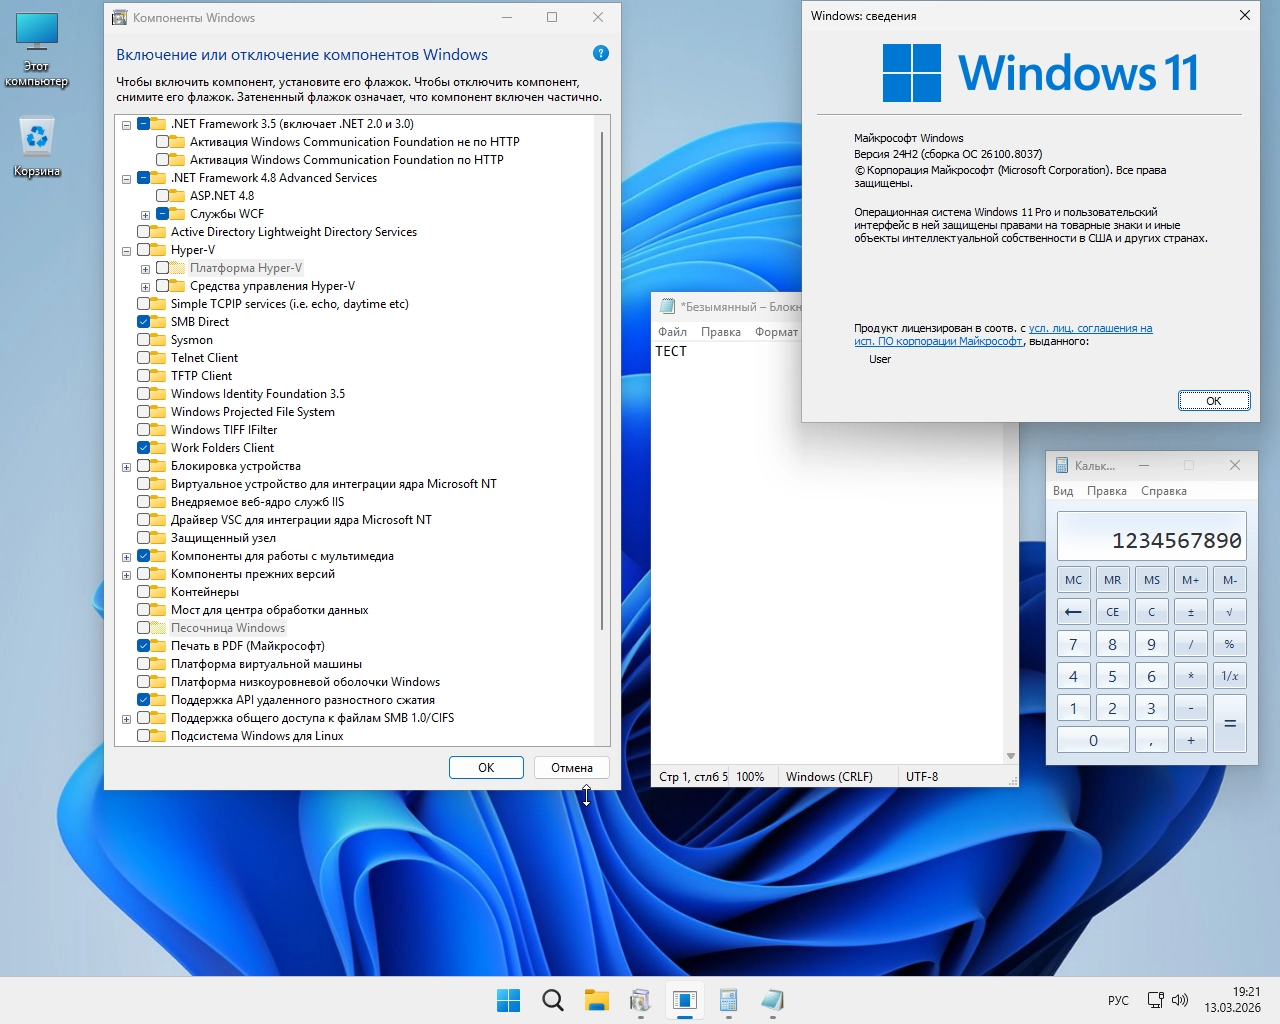Open File Explorer from the taskbar
The height and width of the screenshot is (1024, 1280).
click(597, 1000)
